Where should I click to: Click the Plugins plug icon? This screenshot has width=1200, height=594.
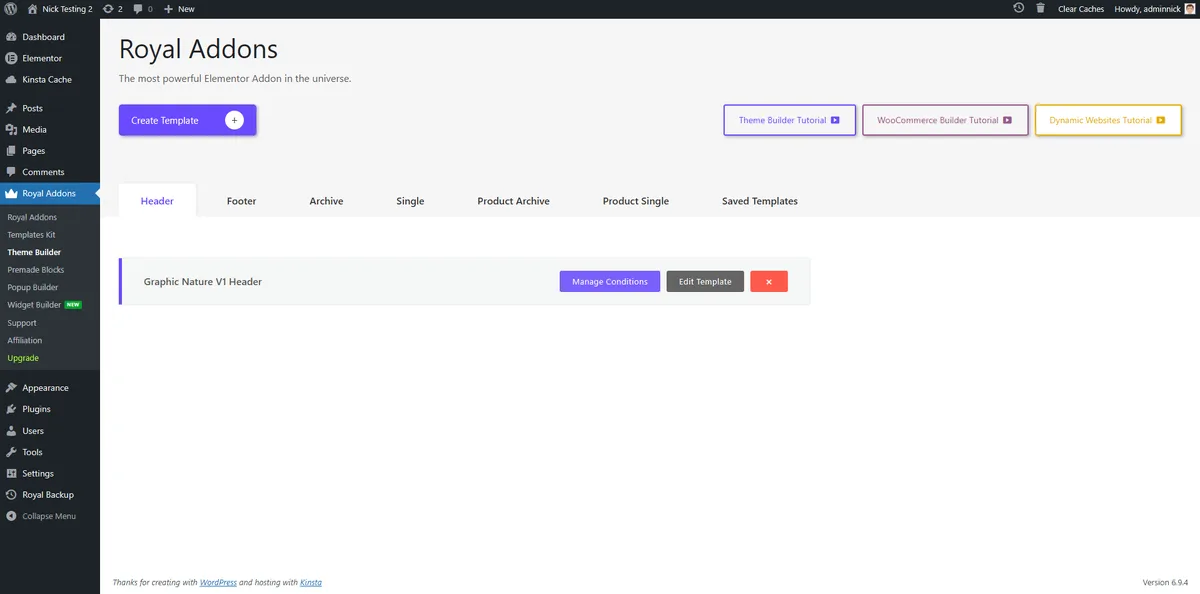11,409
